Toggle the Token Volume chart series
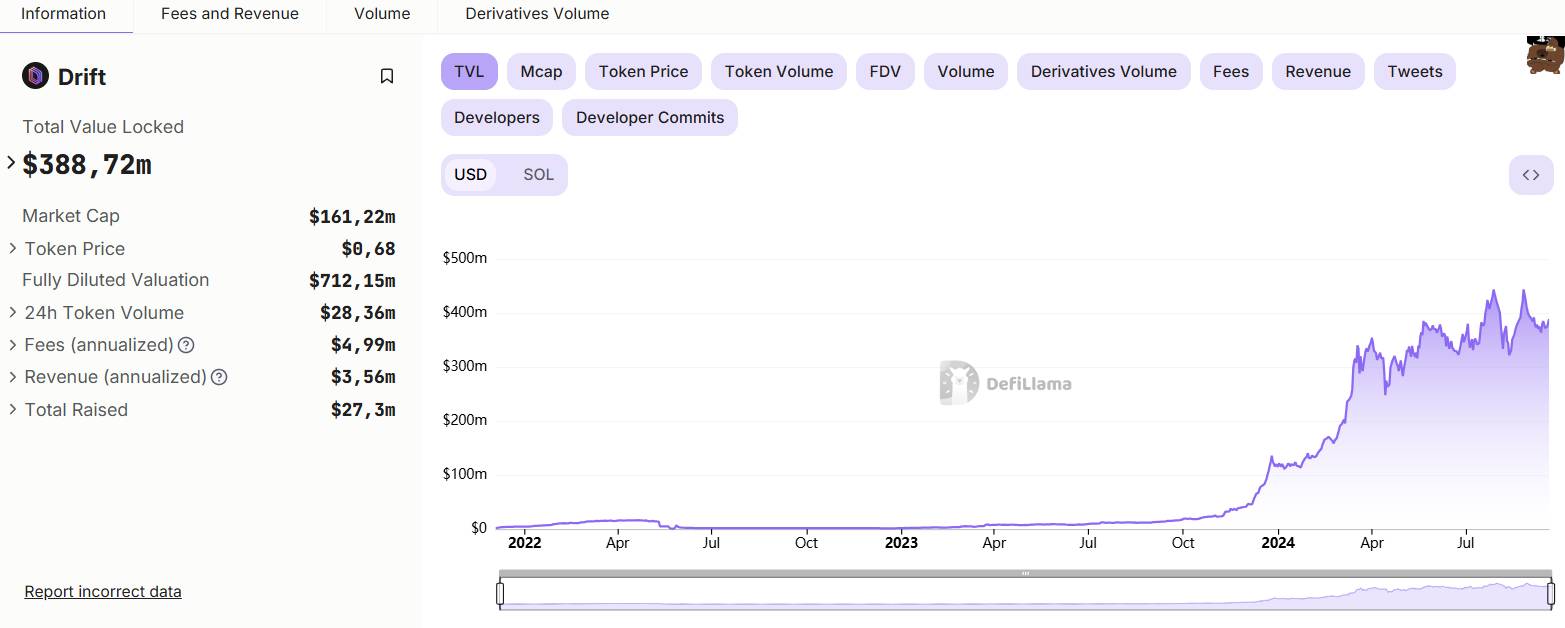 point(779,72)
